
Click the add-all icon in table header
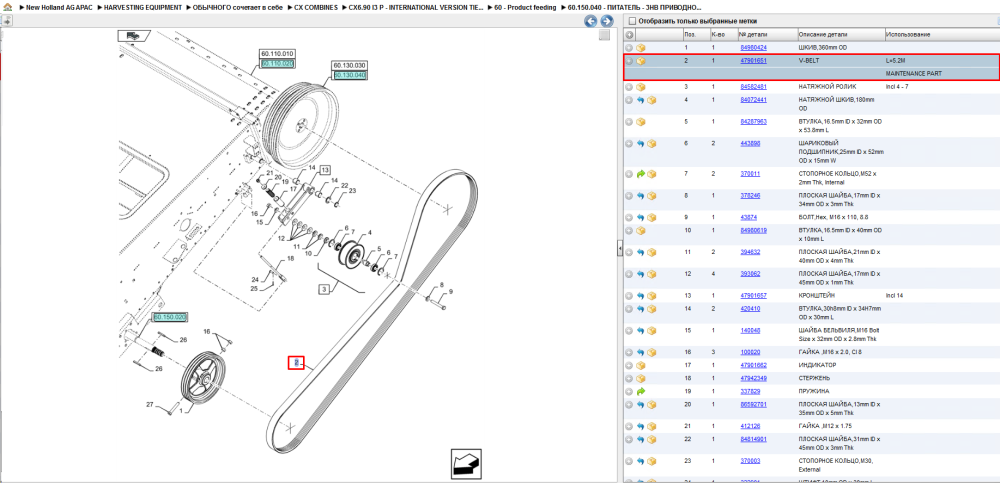click(x=629, y=34)
